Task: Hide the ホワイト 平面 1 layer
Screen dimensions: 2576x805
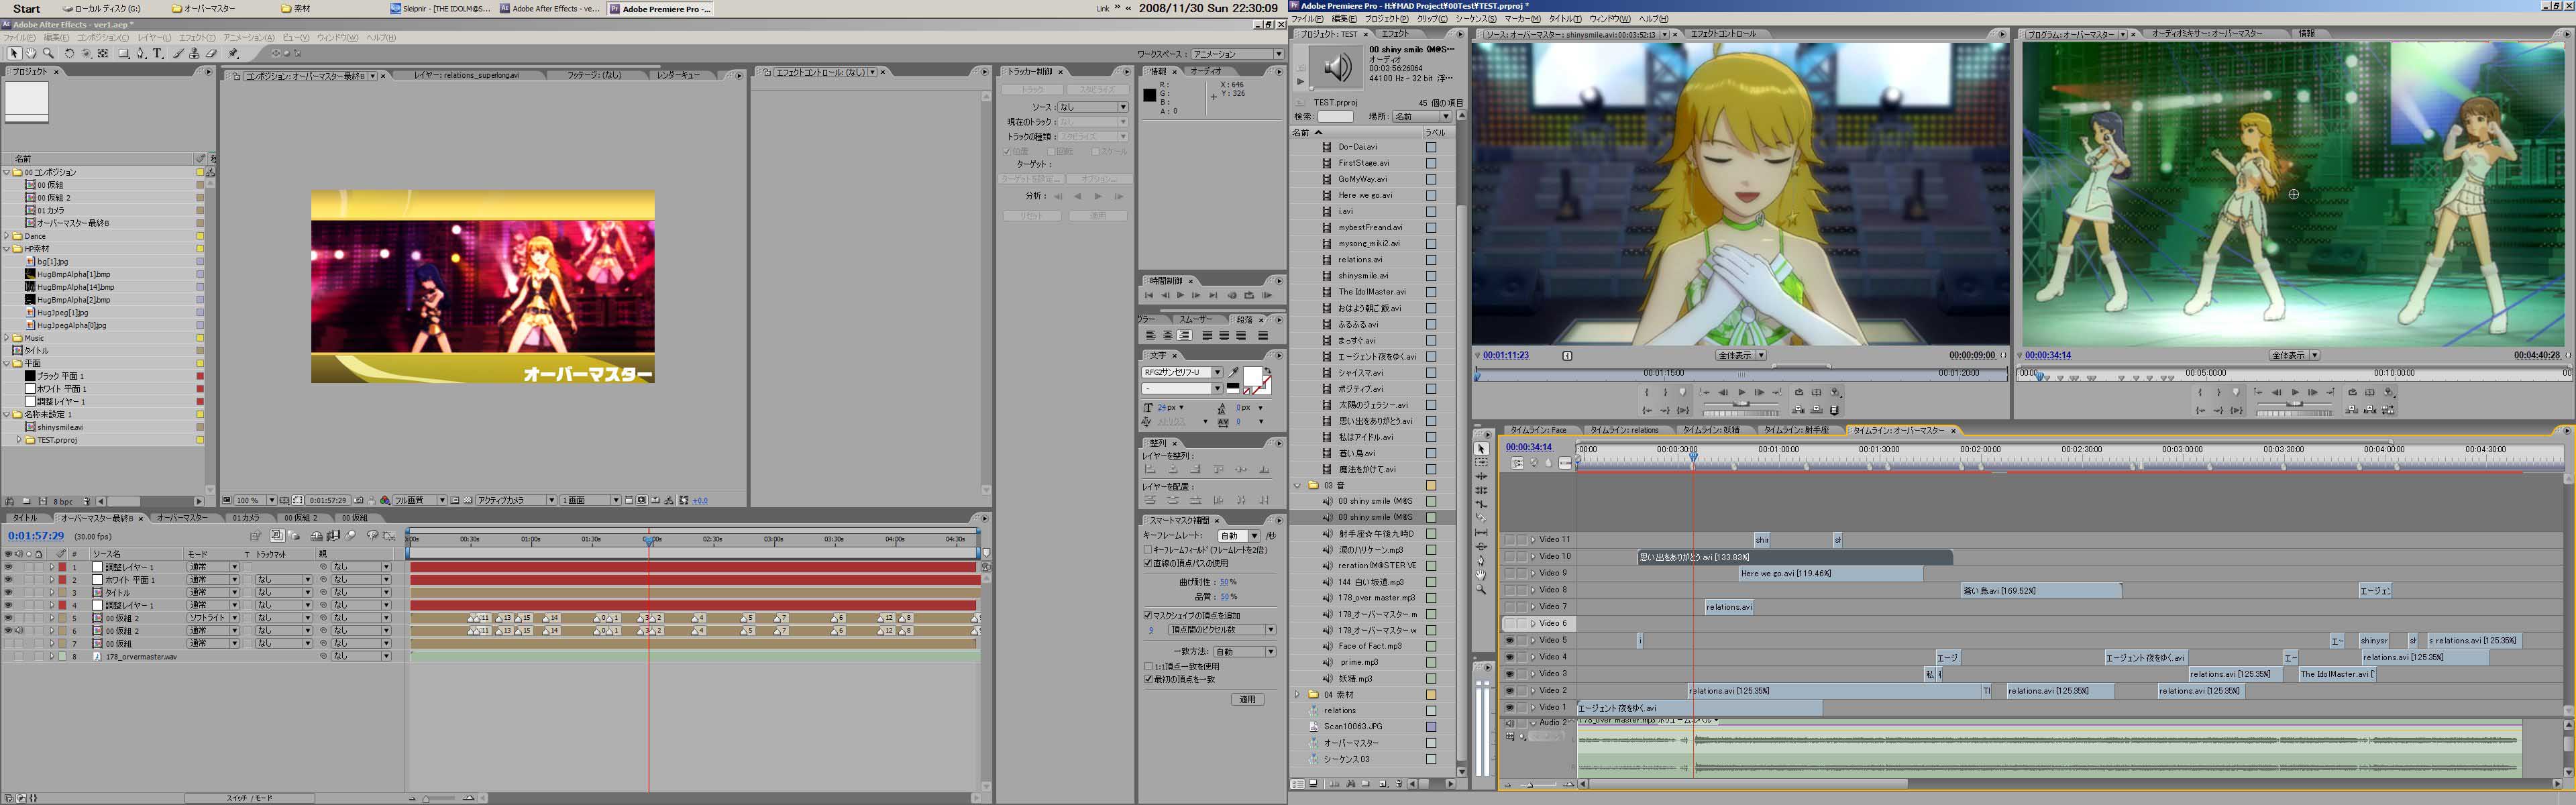Action: pyautogui.click(x=8, y=580)
